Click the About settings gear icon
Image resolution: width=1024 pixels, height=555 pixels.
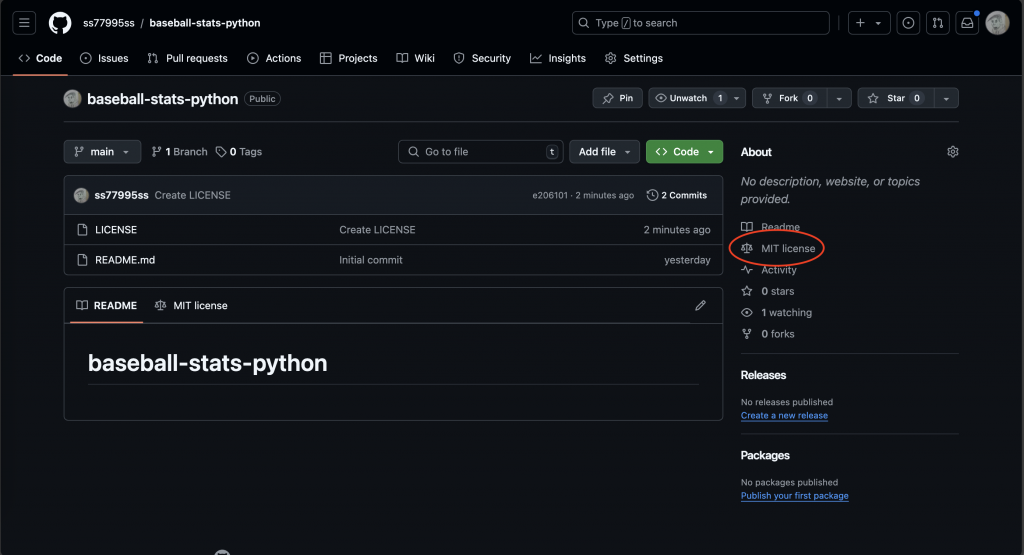[x=952, y=152]
